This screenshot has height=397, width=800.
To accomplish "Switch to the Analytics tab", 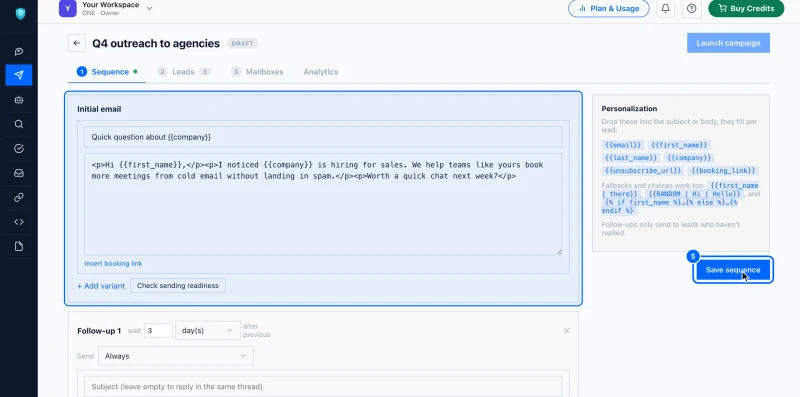I will (320, 72).
